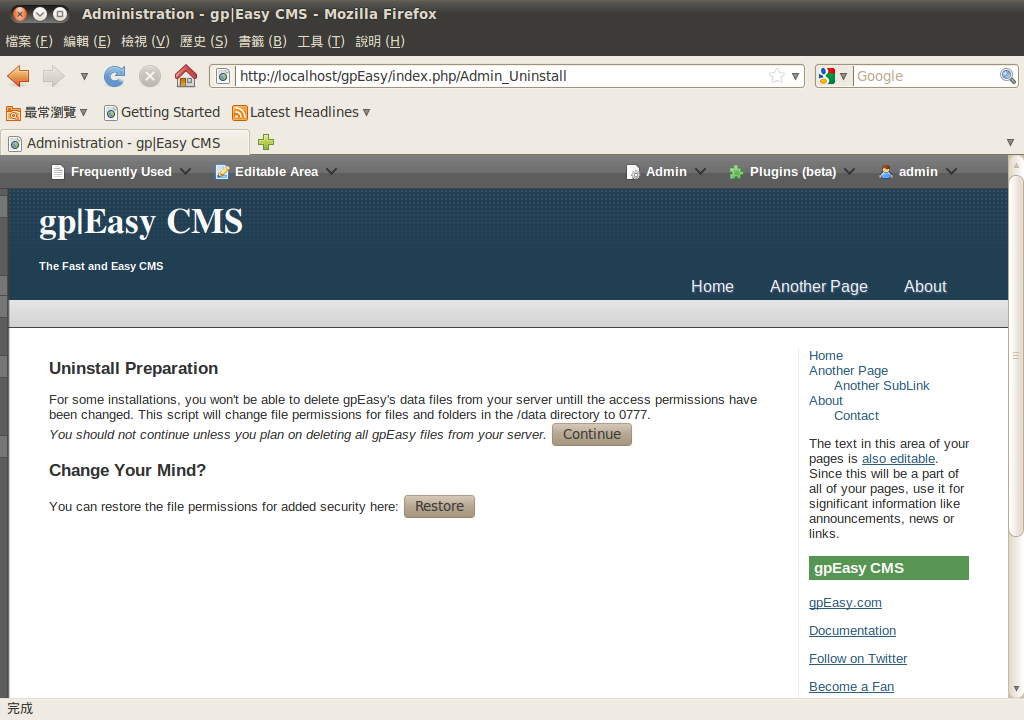This screenshot has height=720, width=1024.
Task: Click the scrollbar up arrow
Action: (1016, 163)
